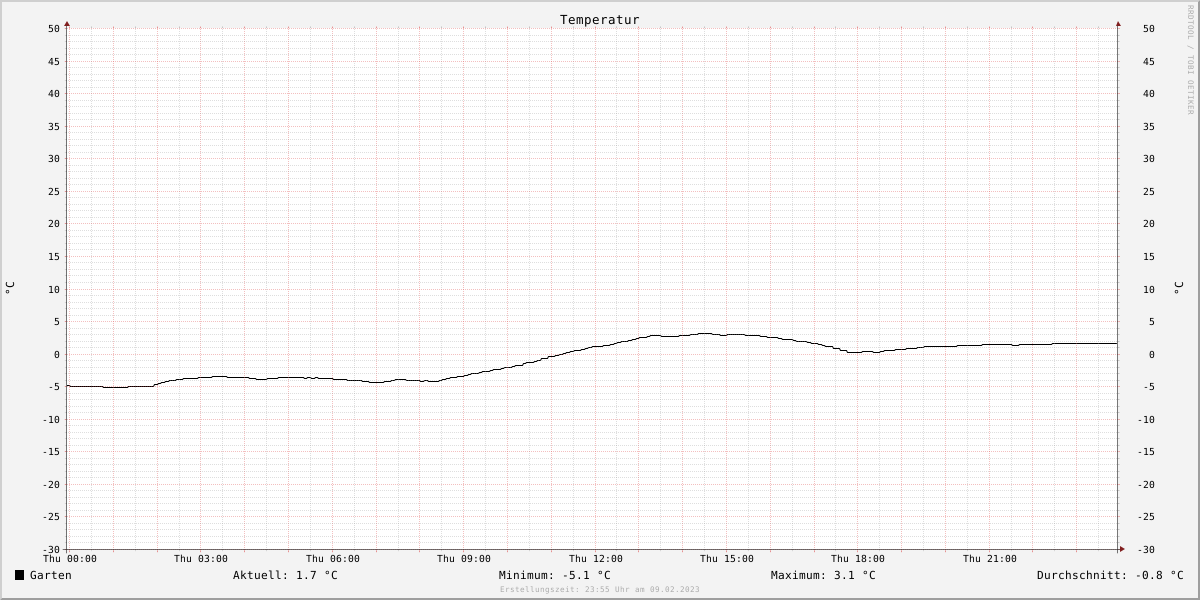Screen dimensions: 1200x600
Task: Select the Garten legend label
Action: pyautogui.click(x=51, y=575)
